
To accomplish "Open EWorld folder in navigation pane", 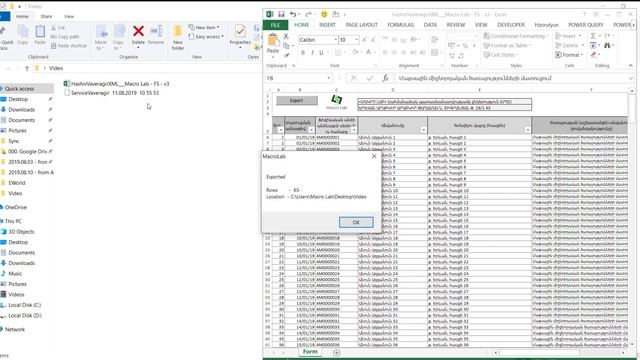I will [x=17, y=183].
